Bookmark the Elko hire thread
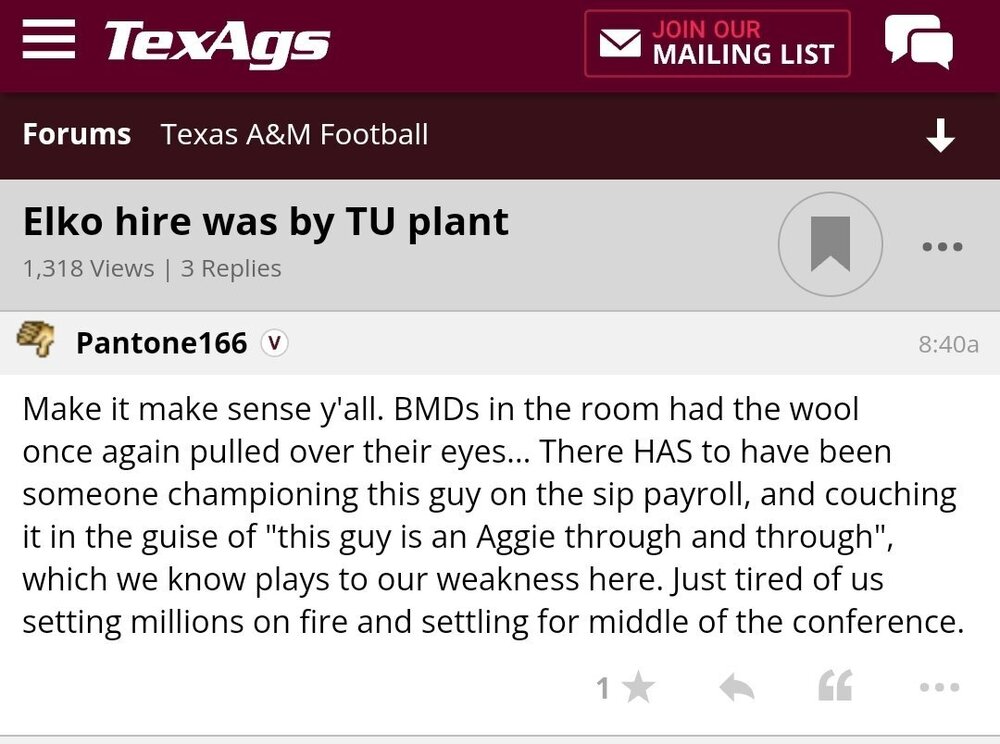1000x744 pixels. tap(830, 244)
